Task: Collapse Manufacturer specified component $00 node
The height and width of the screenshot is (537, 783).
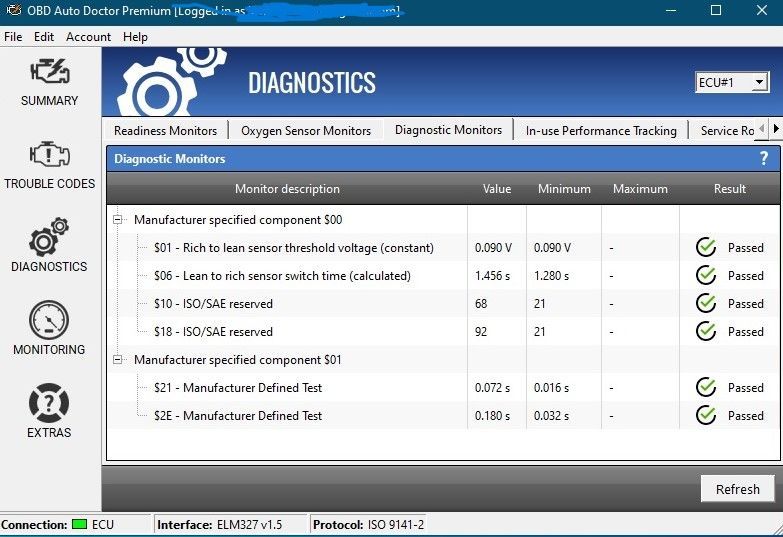Action: [x=119, y=219]
